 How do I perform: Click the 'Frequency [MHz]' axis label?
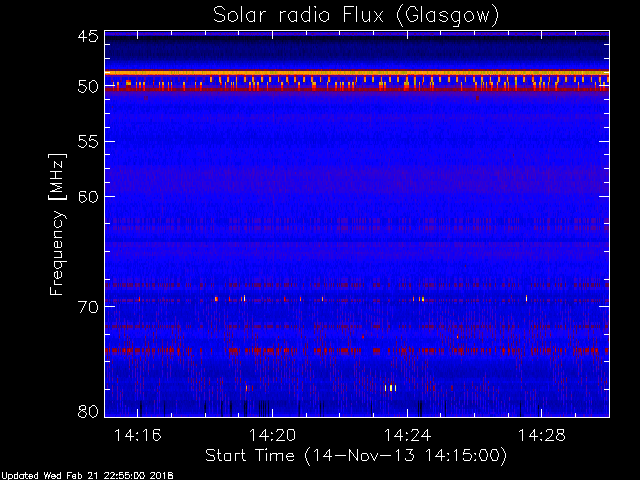[57, 224]
